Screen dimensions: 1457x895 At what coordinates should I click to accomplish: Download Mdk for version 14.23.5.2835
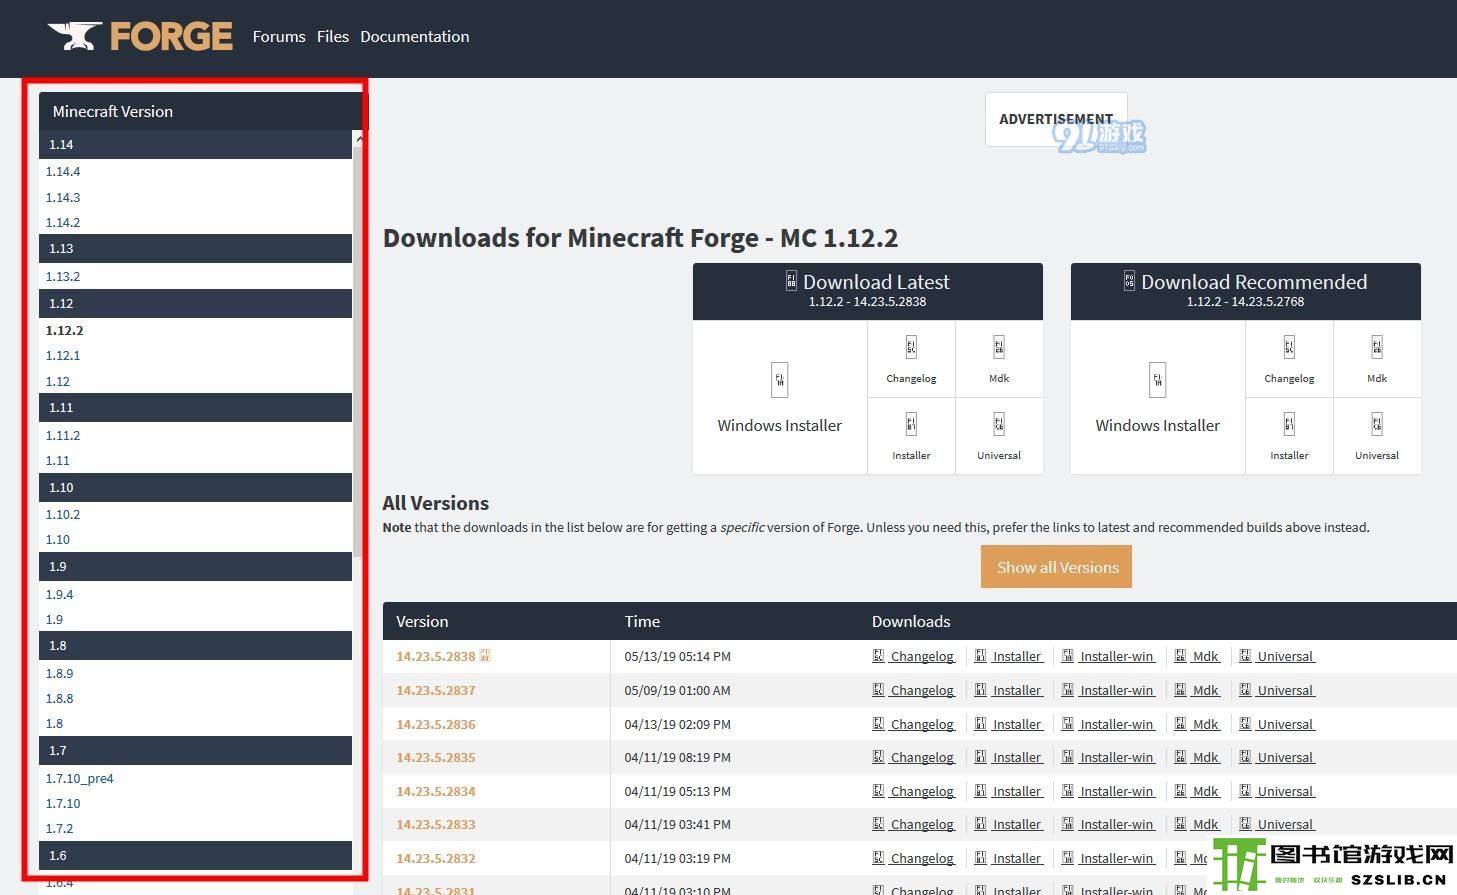point(1206,757)
